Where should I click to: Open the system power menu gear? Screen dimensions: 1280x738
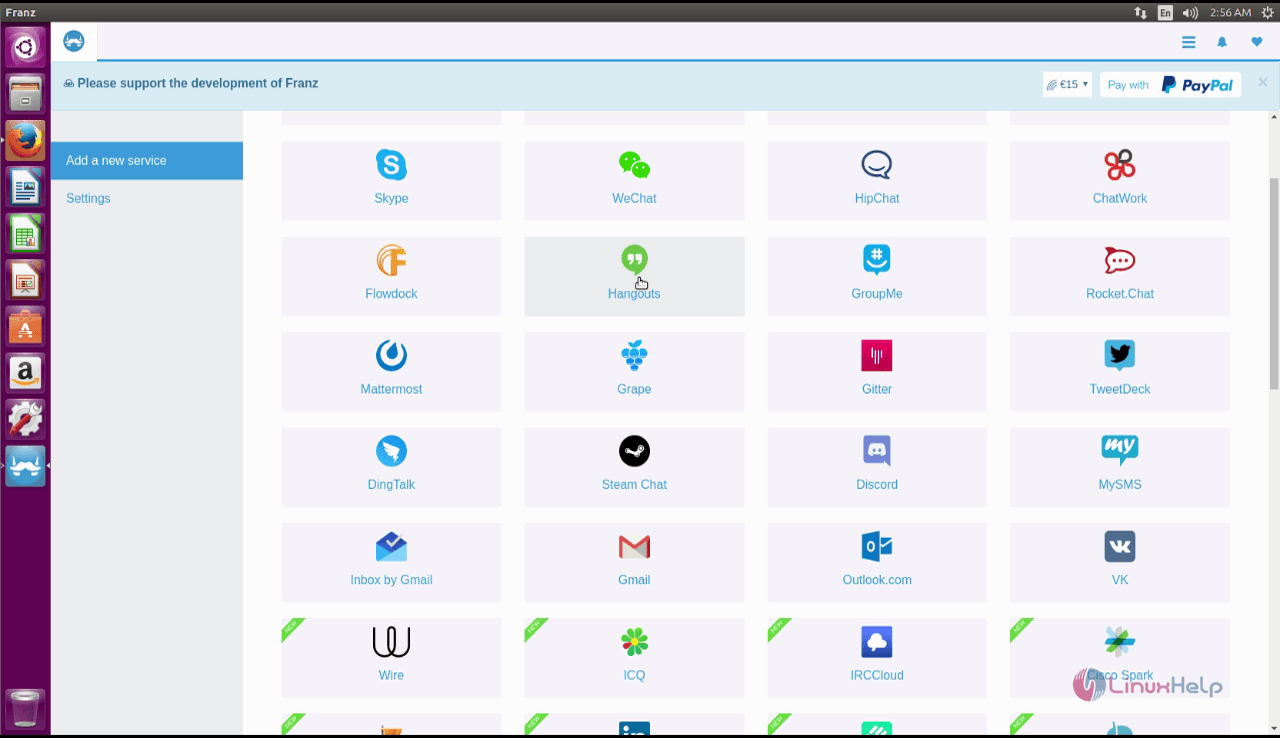point(1268,12)
